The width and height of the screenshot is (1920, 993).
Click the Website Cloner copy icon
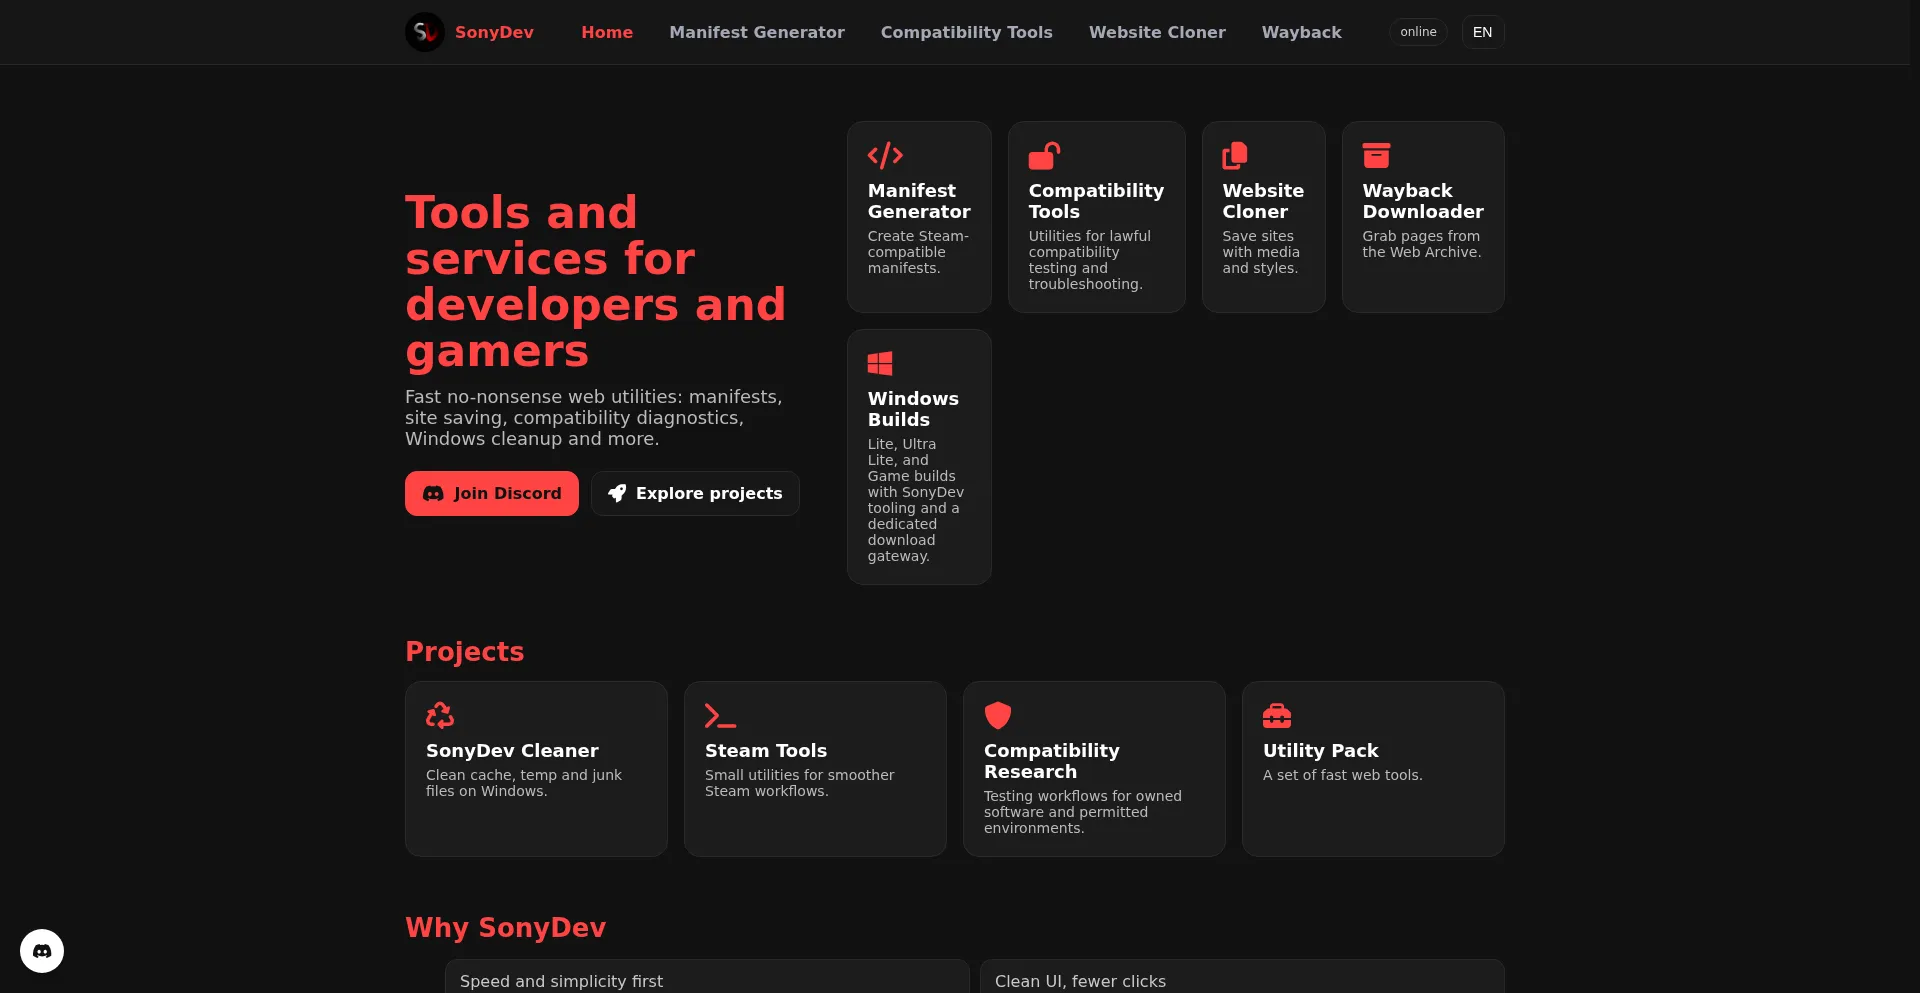tap(1235, 155)
